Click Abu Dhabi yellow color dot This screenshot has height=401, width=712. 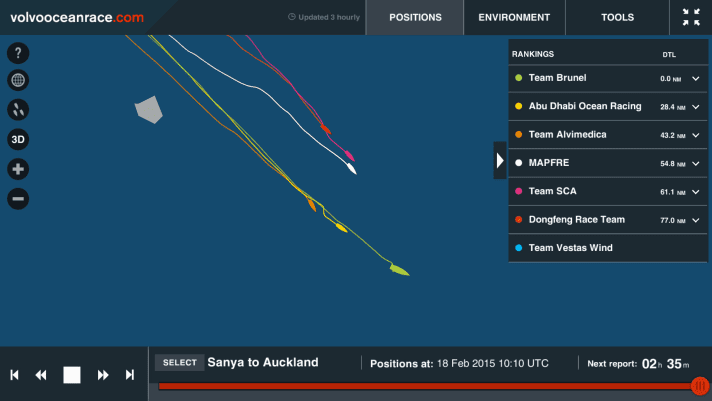point(519,106)
